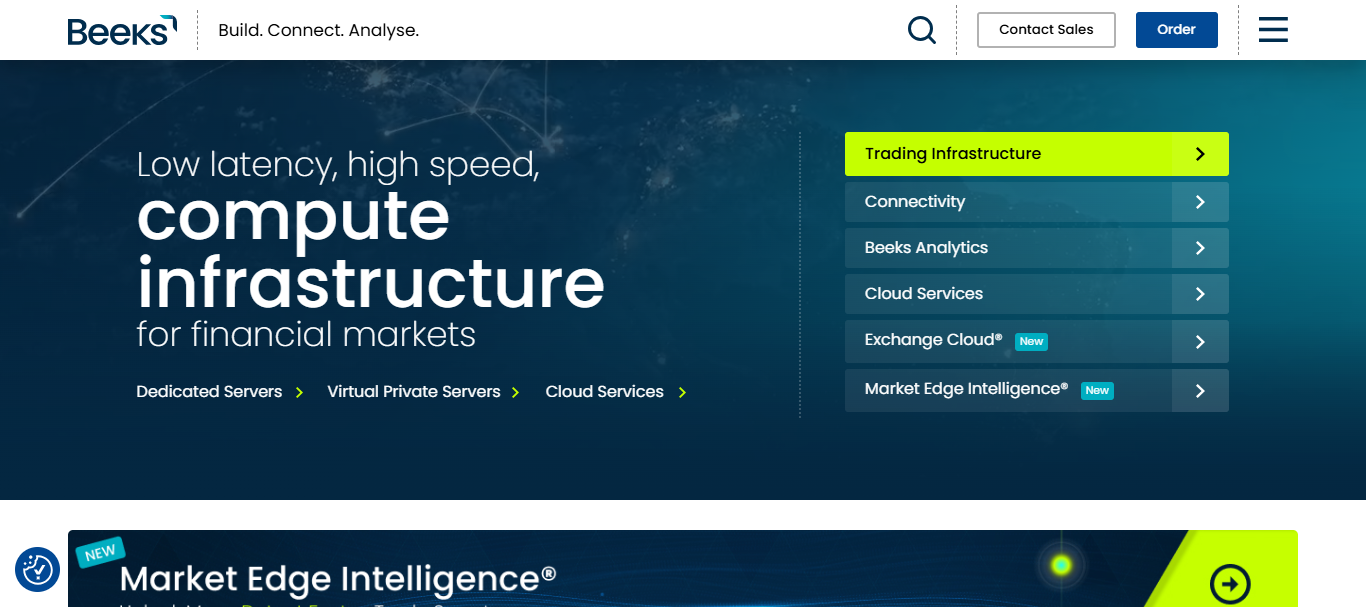Select Exchange Cloud menu item
The height and width of the screenshot is (607, 1366).
click(x=1036, y=341)
